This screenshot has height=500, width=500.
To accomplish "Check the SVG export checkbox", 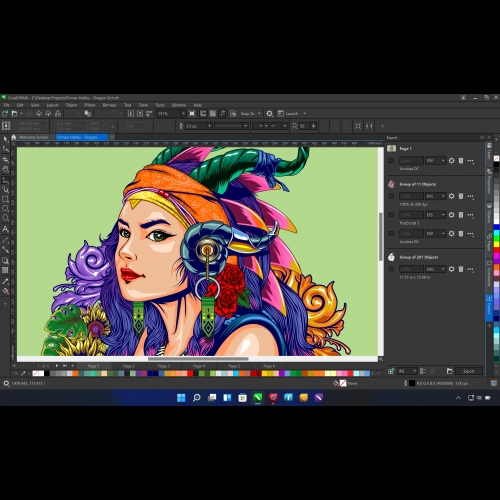I will (x=391, y=269).
